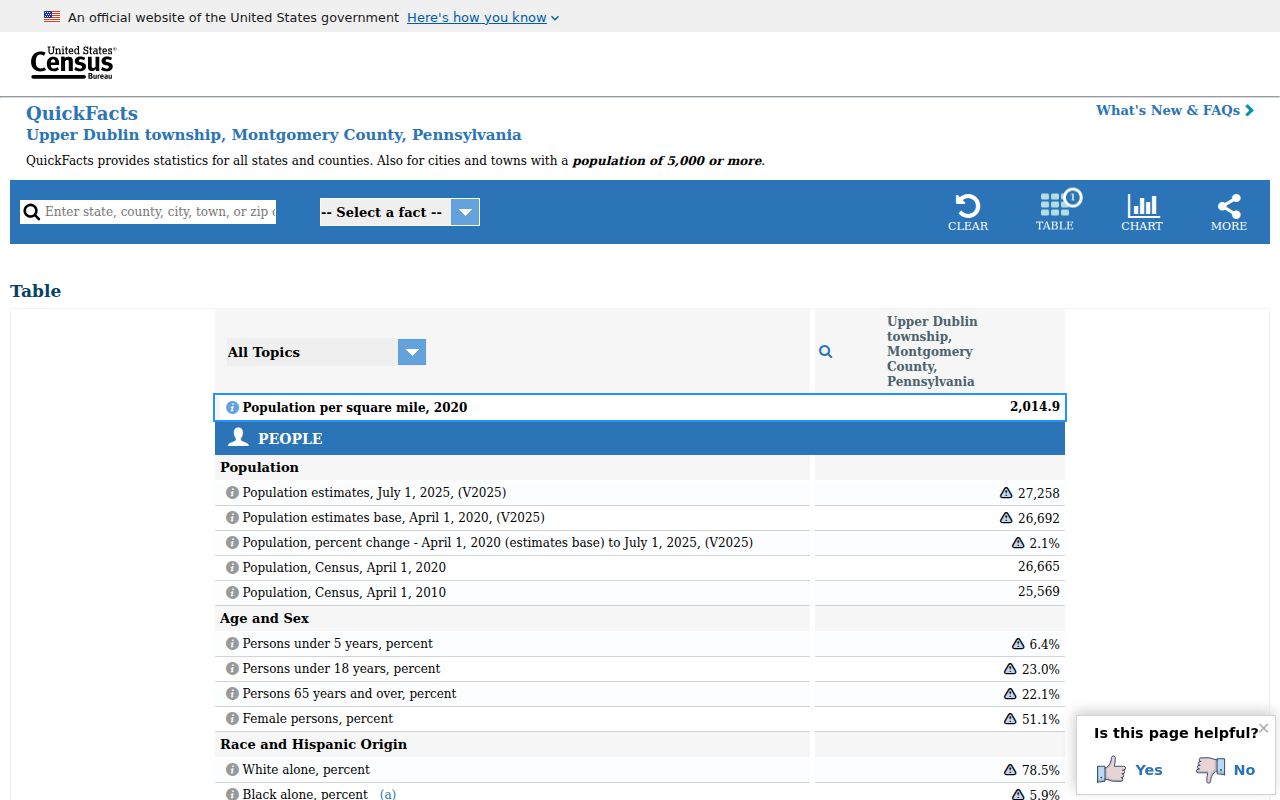
Task: Open the Table view icon
Action: click(1055, 212)
